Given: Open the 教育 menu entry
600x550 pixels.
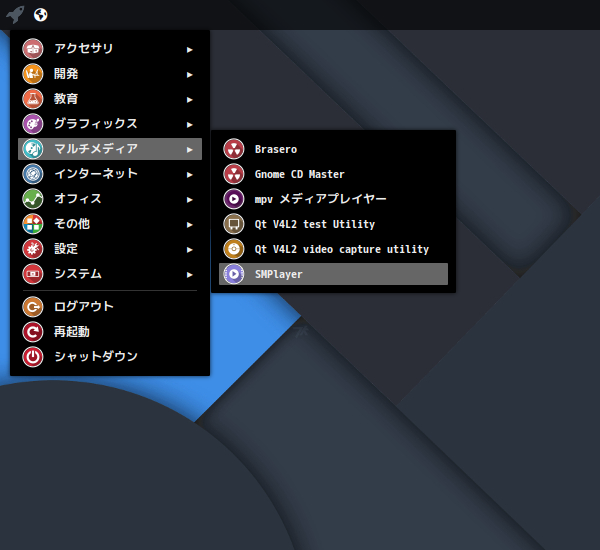Looking at the screenshot, I should [x=110, y=99].
